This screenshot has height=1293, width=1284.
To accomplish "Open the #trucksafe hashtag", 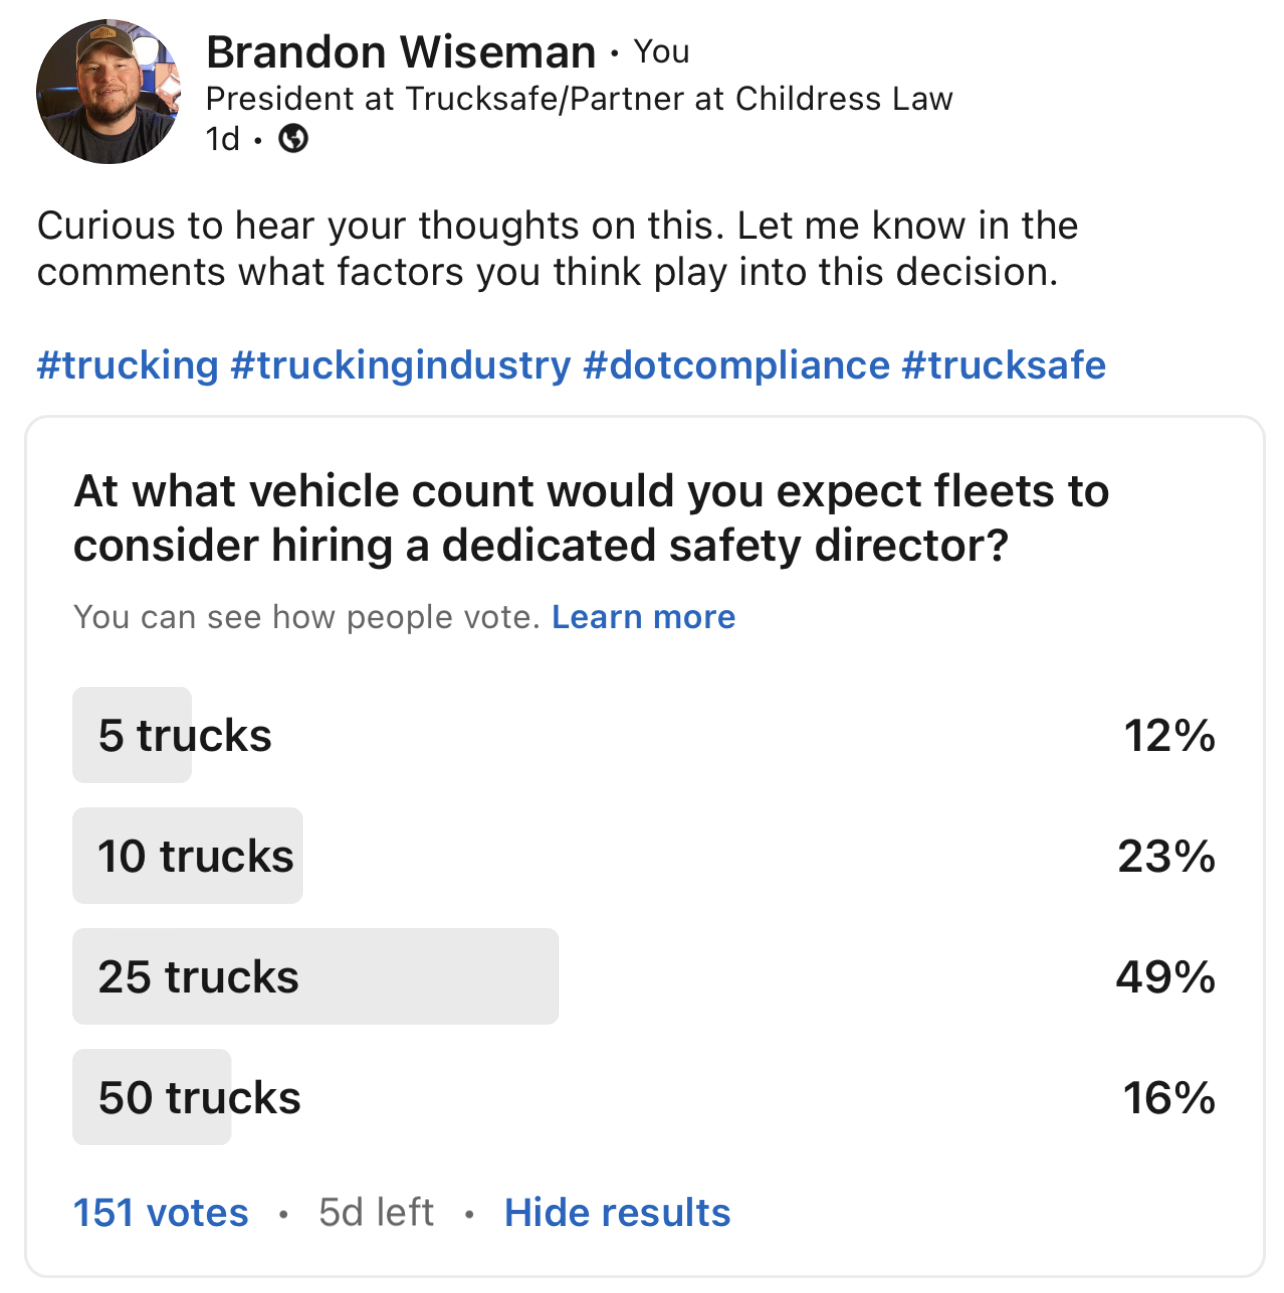I will (x=1004, y=365).
